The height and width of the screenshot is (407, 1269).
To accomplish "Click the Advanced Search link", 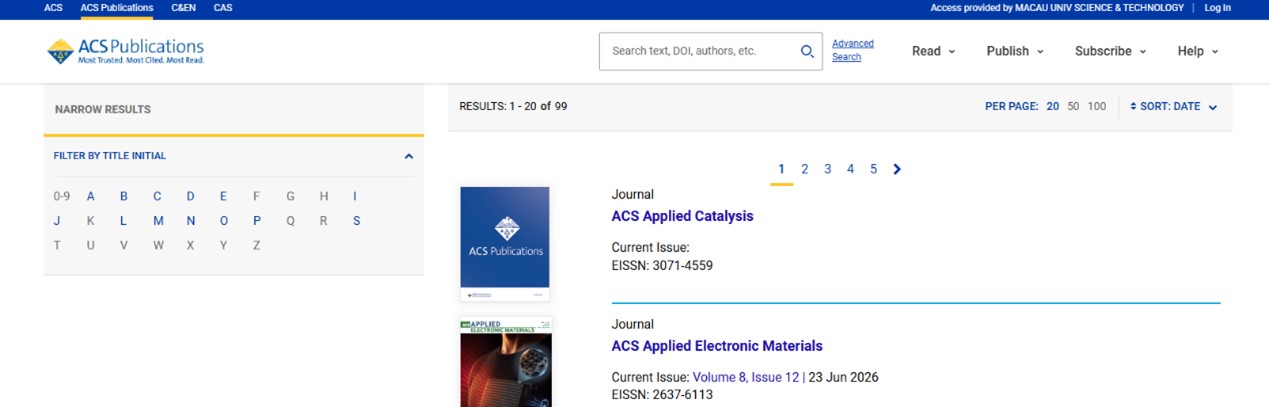I will [x=853, y=50].
